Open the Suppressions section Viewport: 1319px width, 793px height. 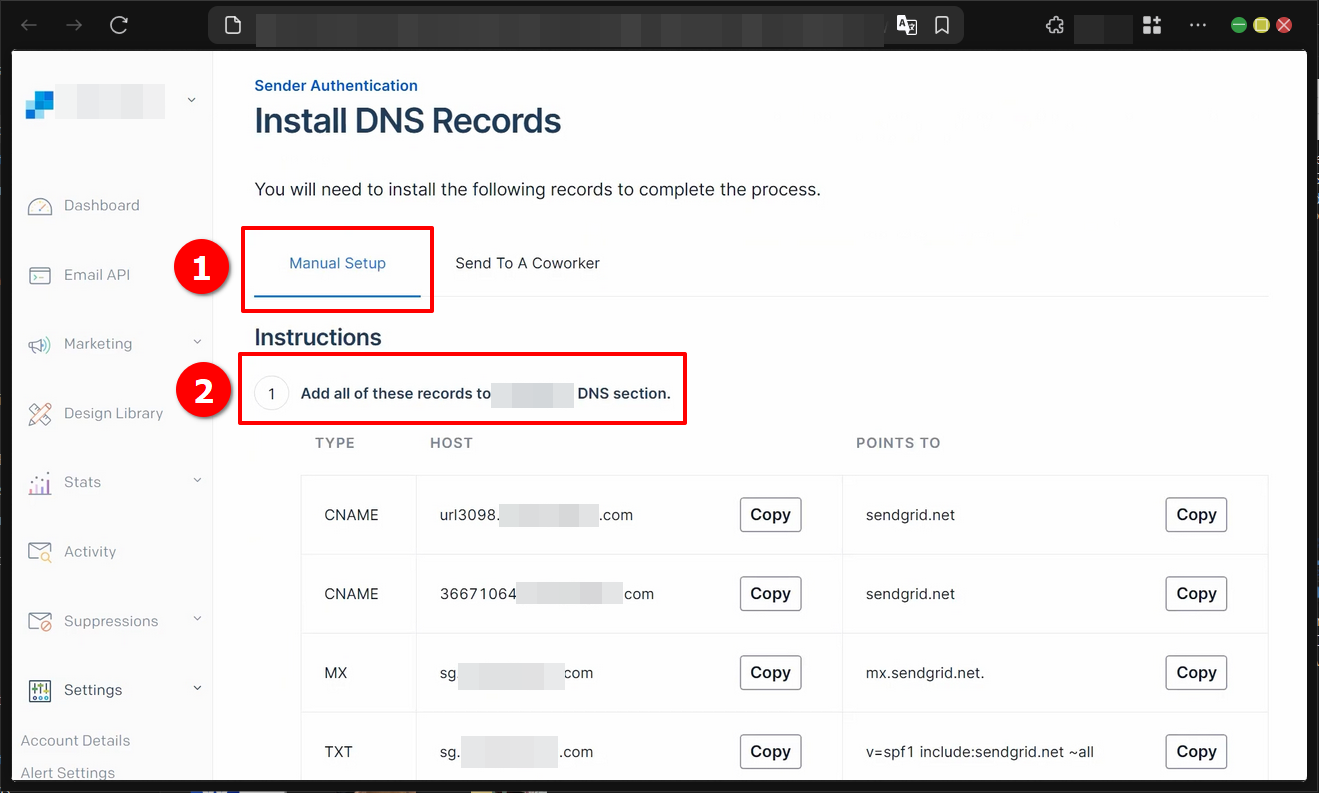(110, 620)
